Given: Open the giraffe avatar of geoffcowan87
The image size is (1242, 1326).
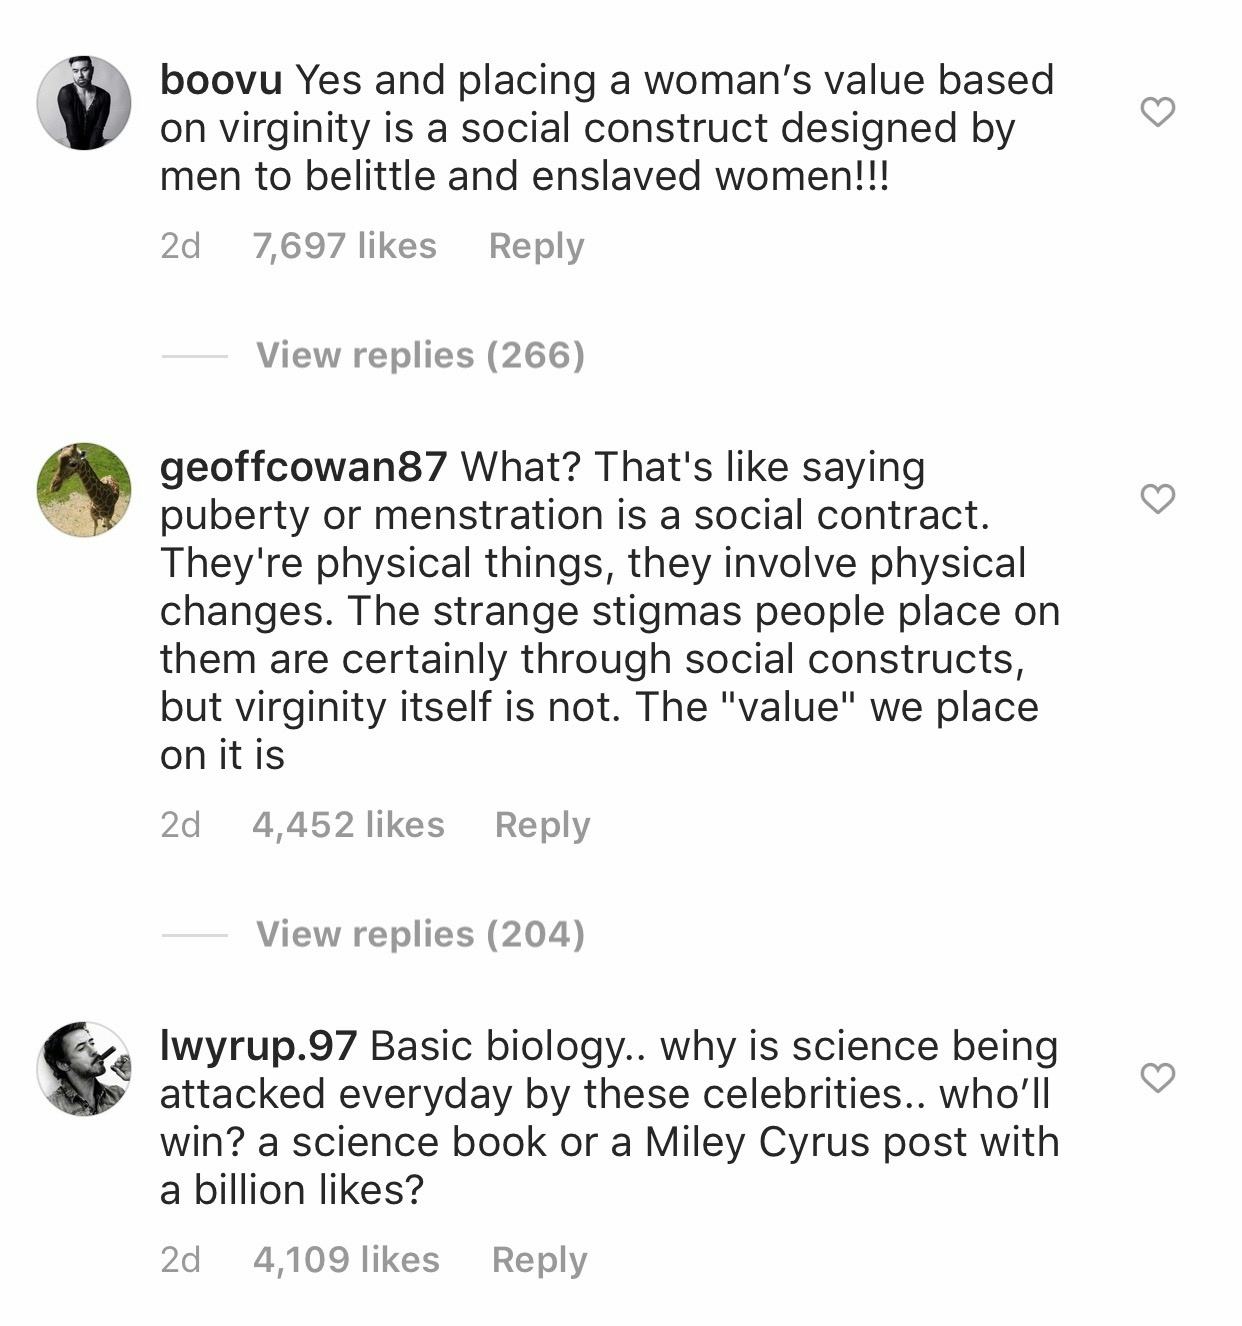Looking at the screenshot, I should [84, 490].
